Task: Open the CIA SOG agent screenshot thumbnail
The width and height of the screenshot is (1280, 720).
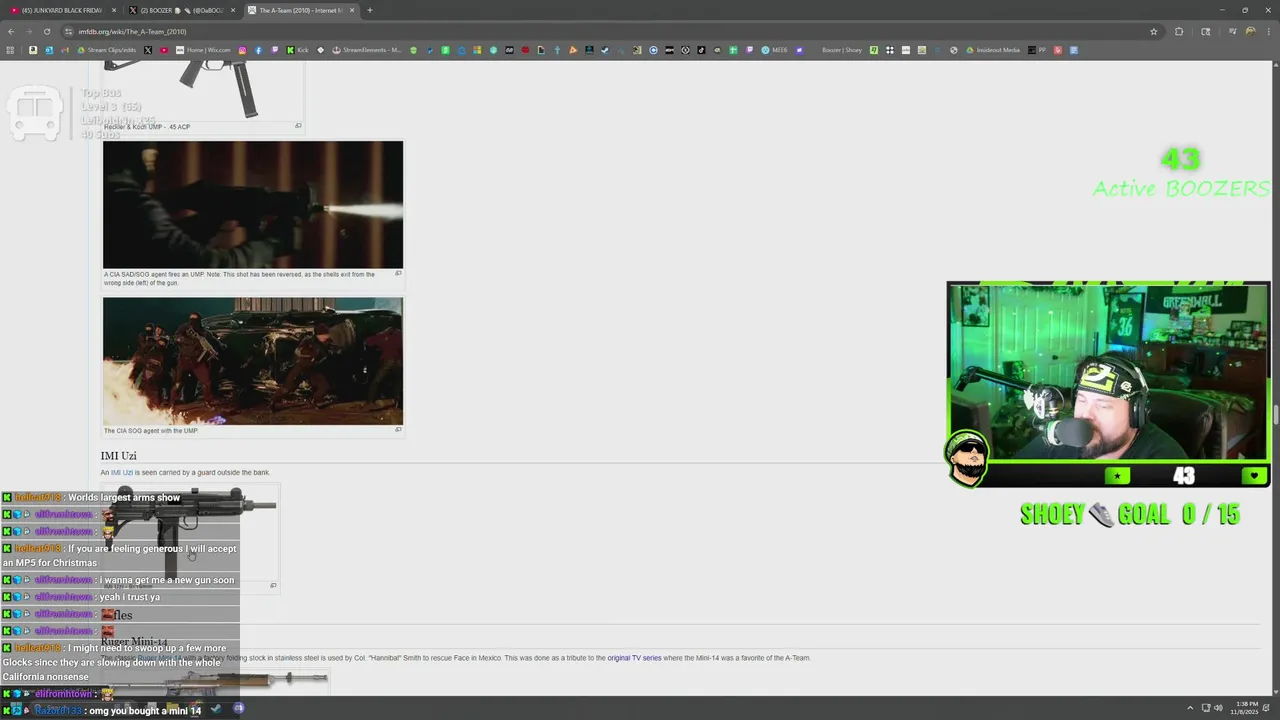Action: point(253,361)
